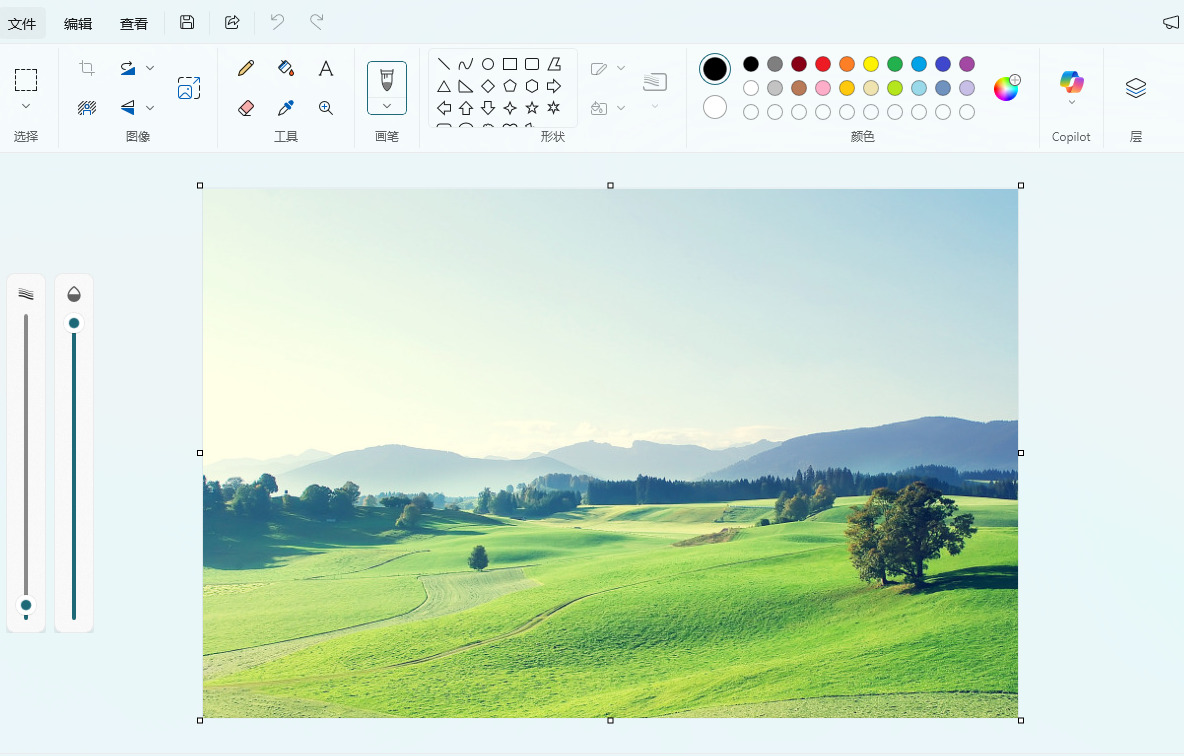The image size is (1184, 756).
Task: Open the Remove background tool
Action: (87, 108)
